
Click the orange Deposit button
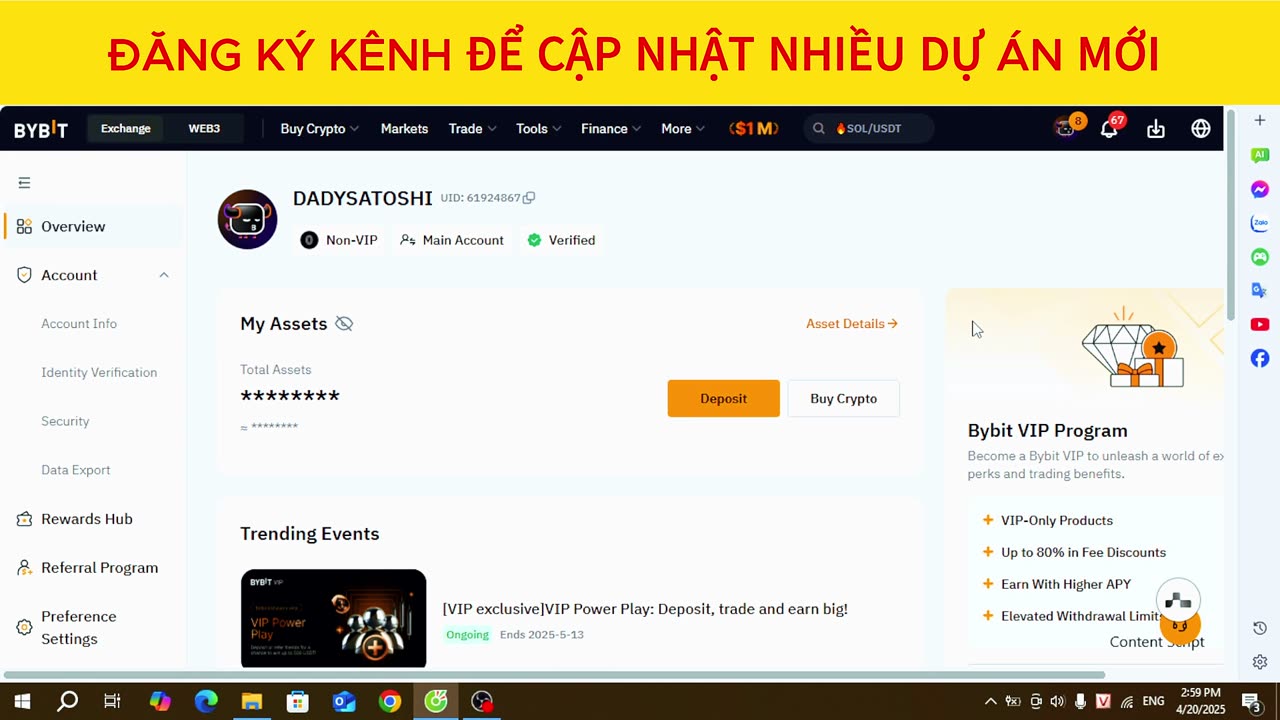[x=723, y=398]
